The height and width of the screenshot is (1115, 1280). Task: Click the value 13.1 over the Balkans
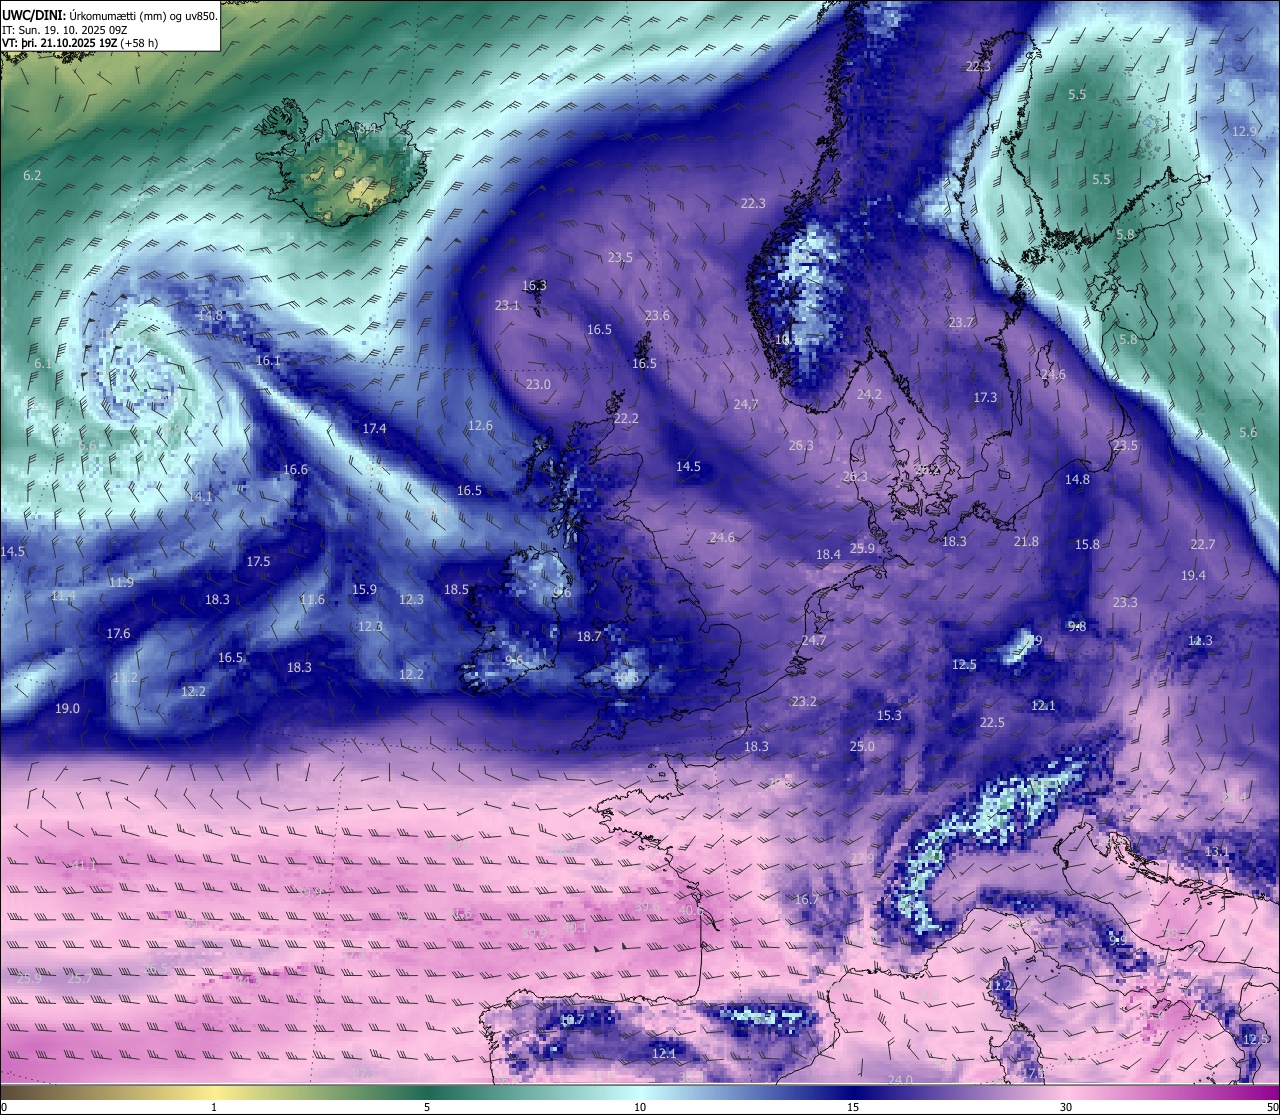[1217, 851]
